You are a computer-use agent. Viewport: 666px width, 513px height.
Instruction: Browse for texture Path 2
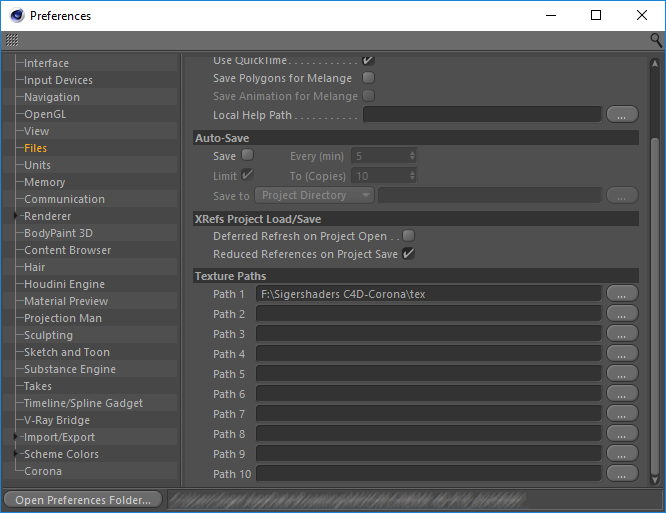[x=622, y=313]
